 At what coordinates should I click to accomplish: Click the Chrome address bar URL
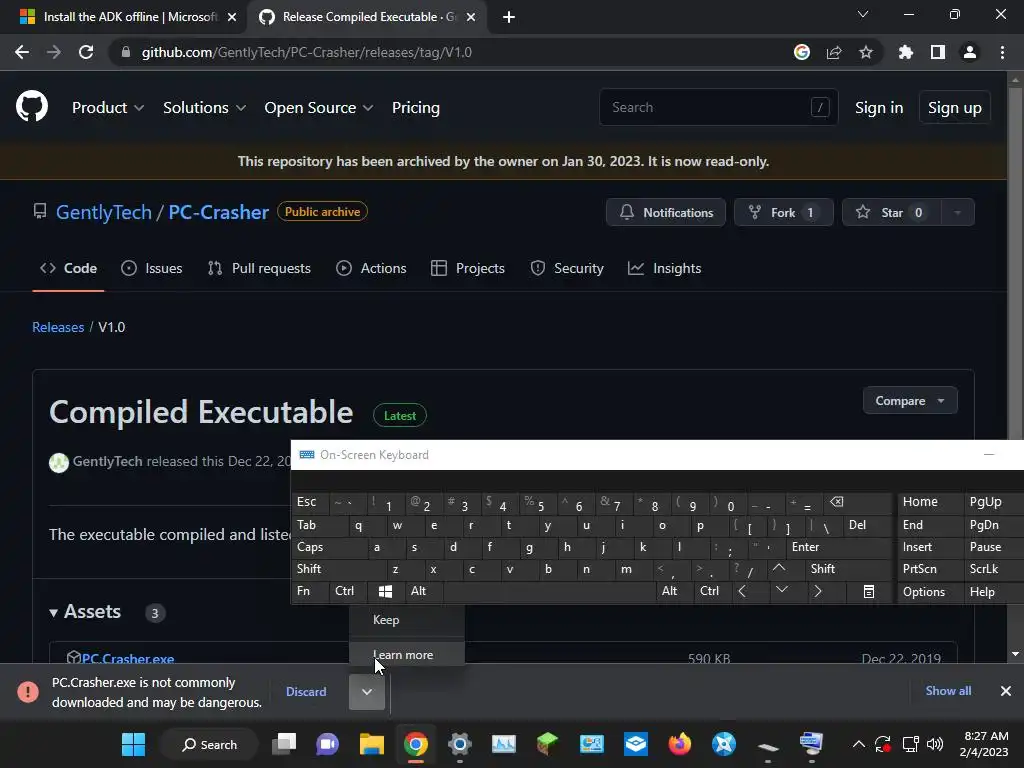tap(306, 52)
